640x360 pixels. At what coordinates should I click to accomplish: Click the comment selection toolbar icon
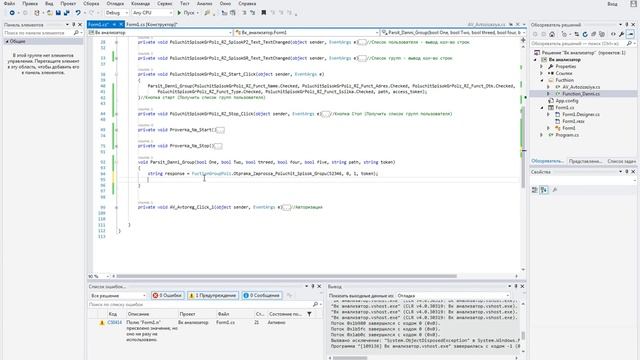[x=244, y=13]
